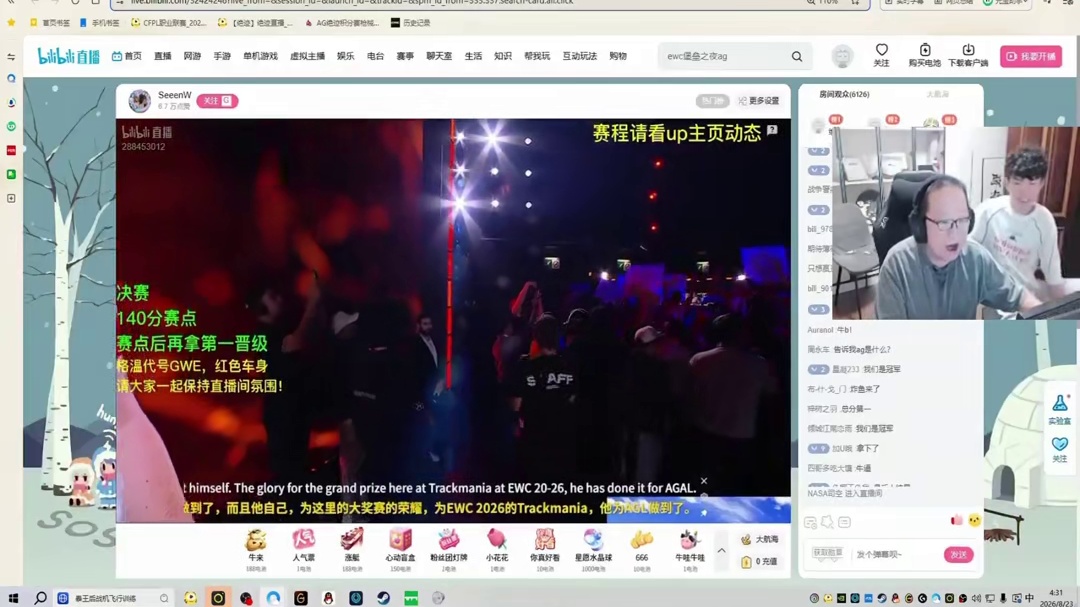Click the first icon in the chat toolbar
Screen dimensions: 1080x607
[811, 522]
